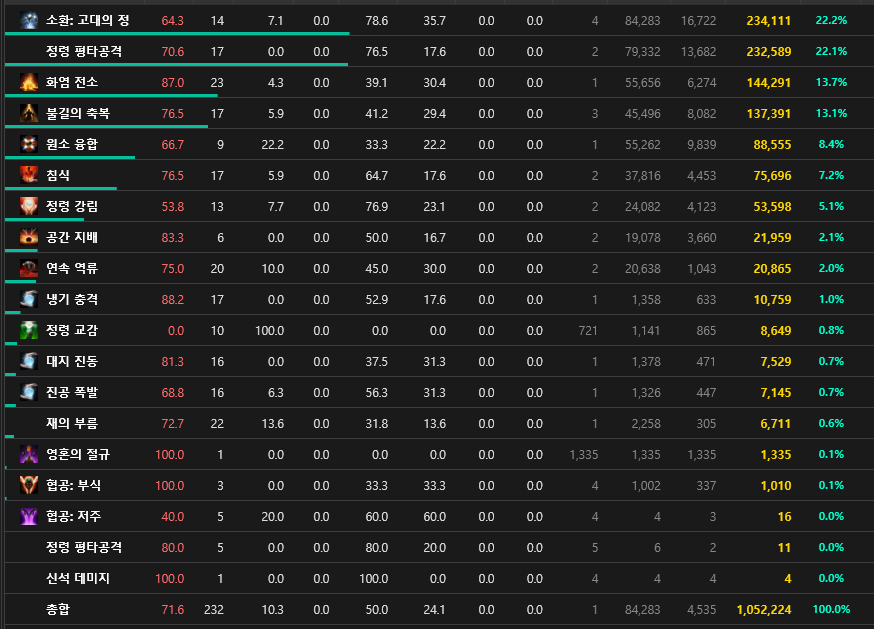
Task: Select the 불길의 축복 skill icon
Action: click(x=29, y=113)
